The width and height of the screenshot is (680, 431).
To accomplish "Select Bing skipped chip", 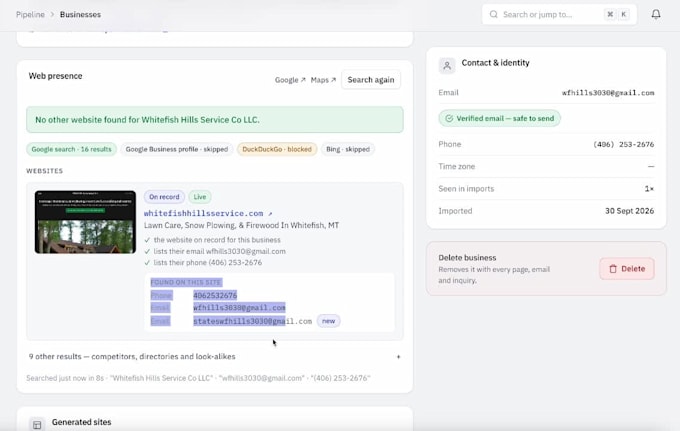I will (348, 149).
